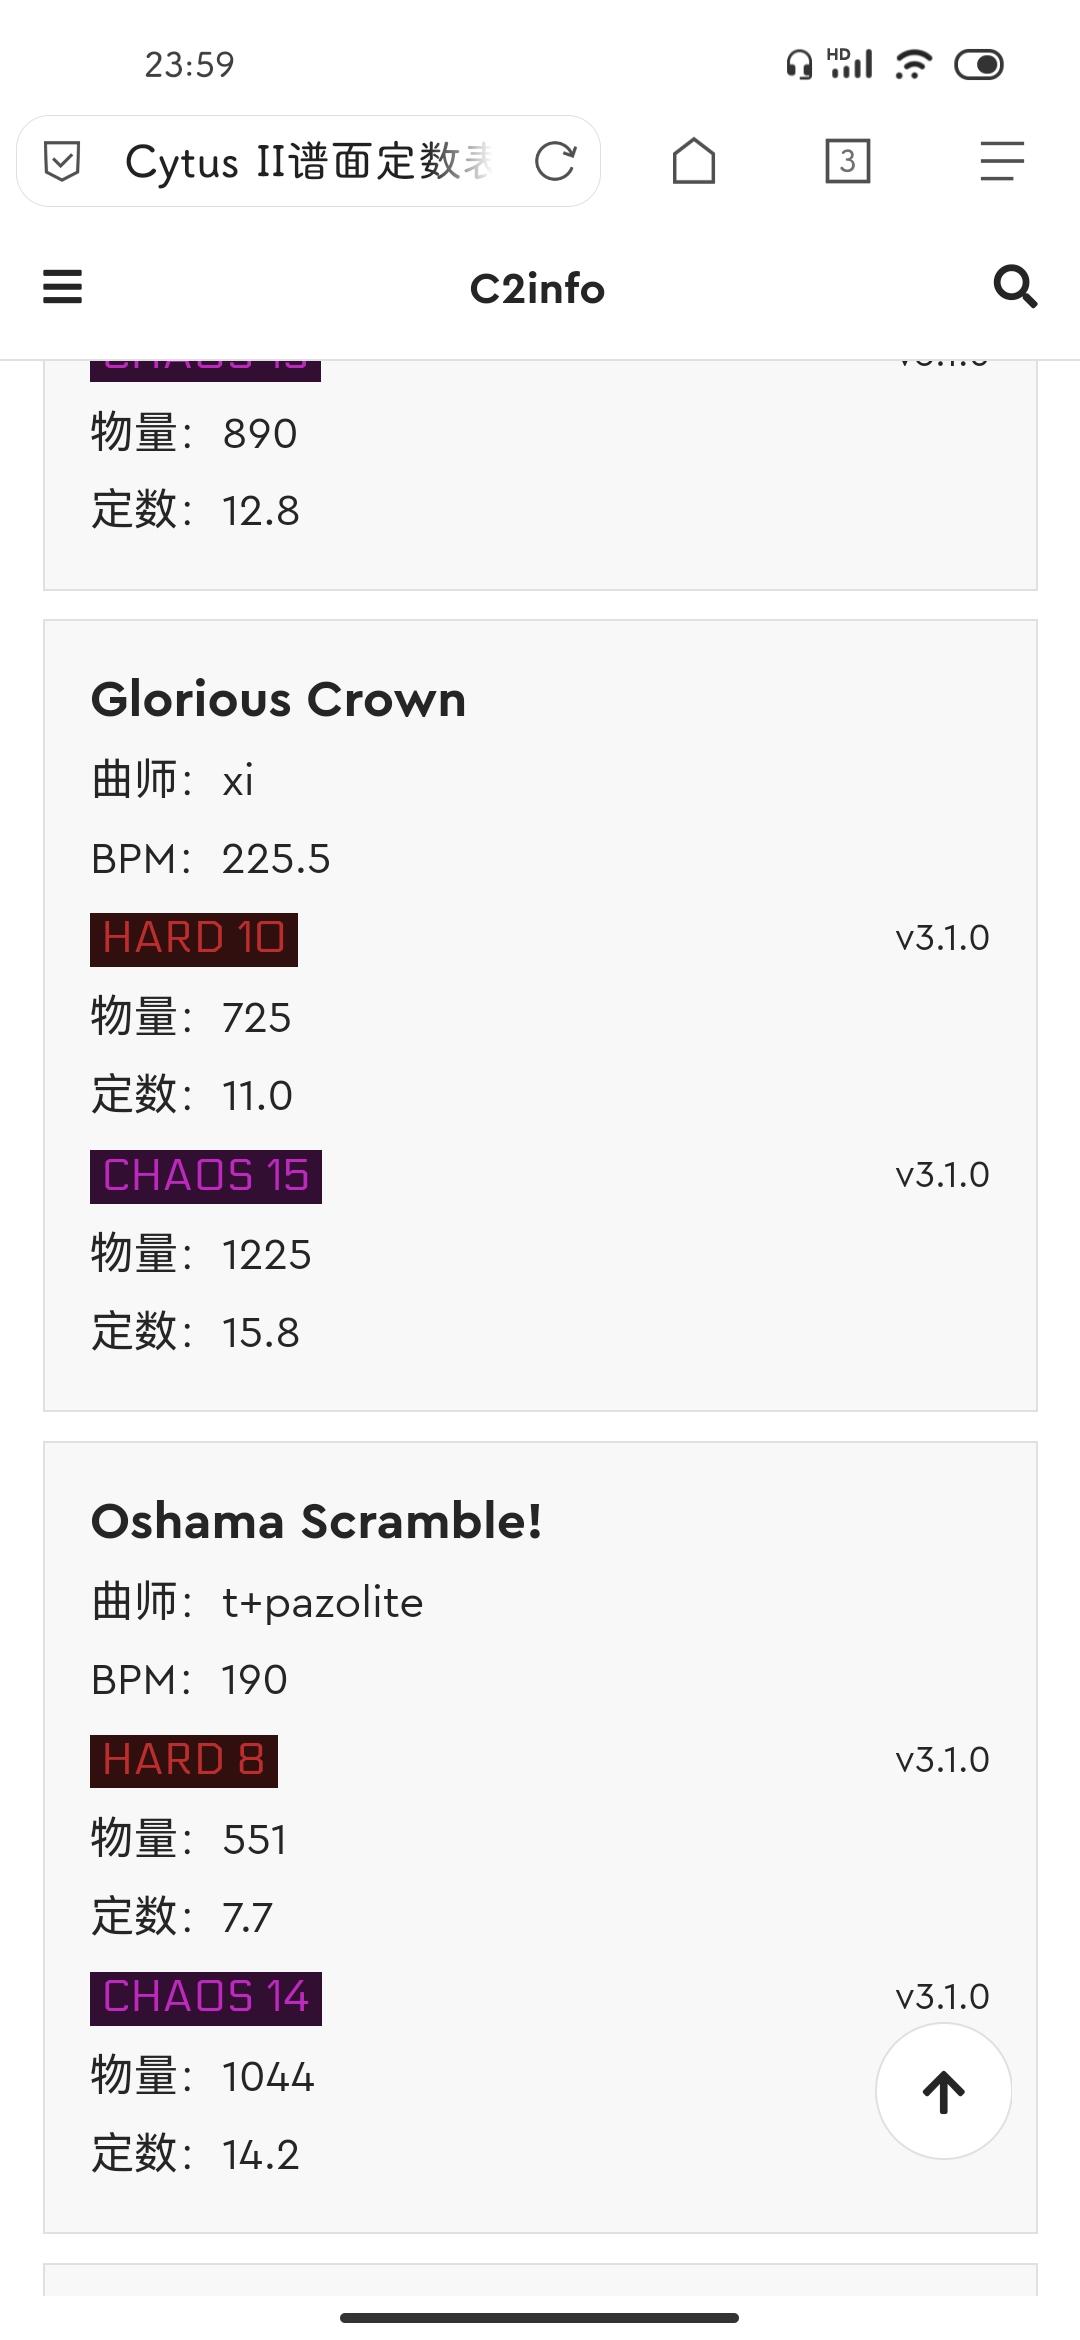Tap the Wi-Fi status bar icon
Image resolution: width=1080 pixels, height=2340 pixels.
tap(912, 65)
